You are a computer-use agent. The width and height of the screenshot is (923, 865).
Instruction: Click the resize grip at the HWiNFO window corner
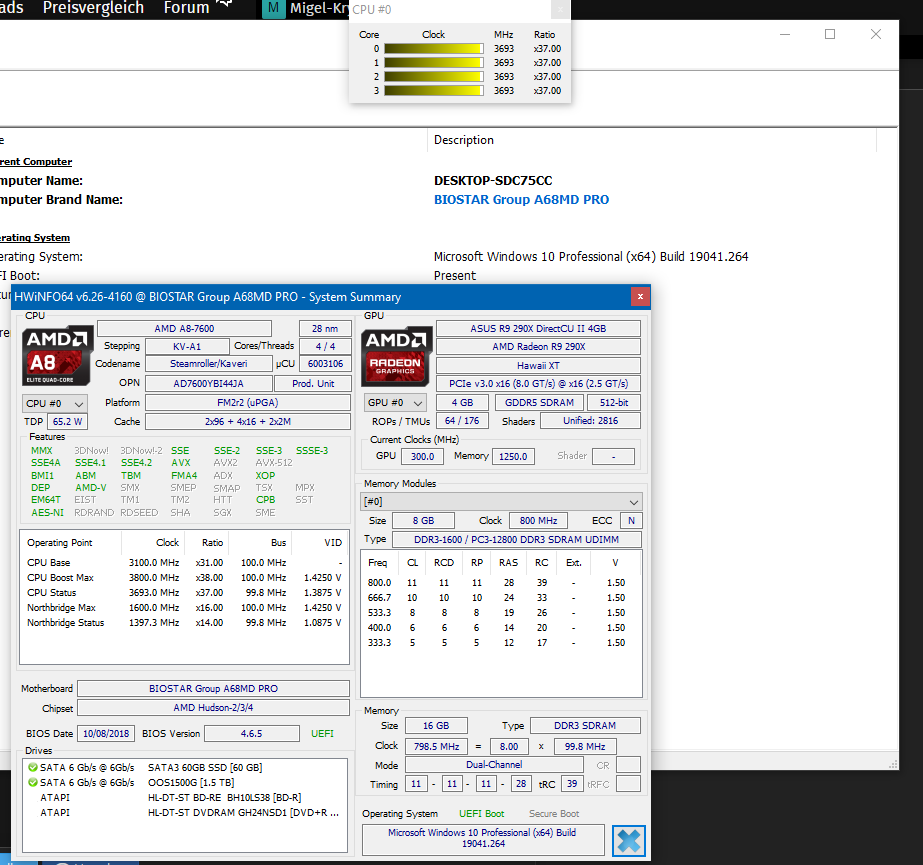coord(893,764)
